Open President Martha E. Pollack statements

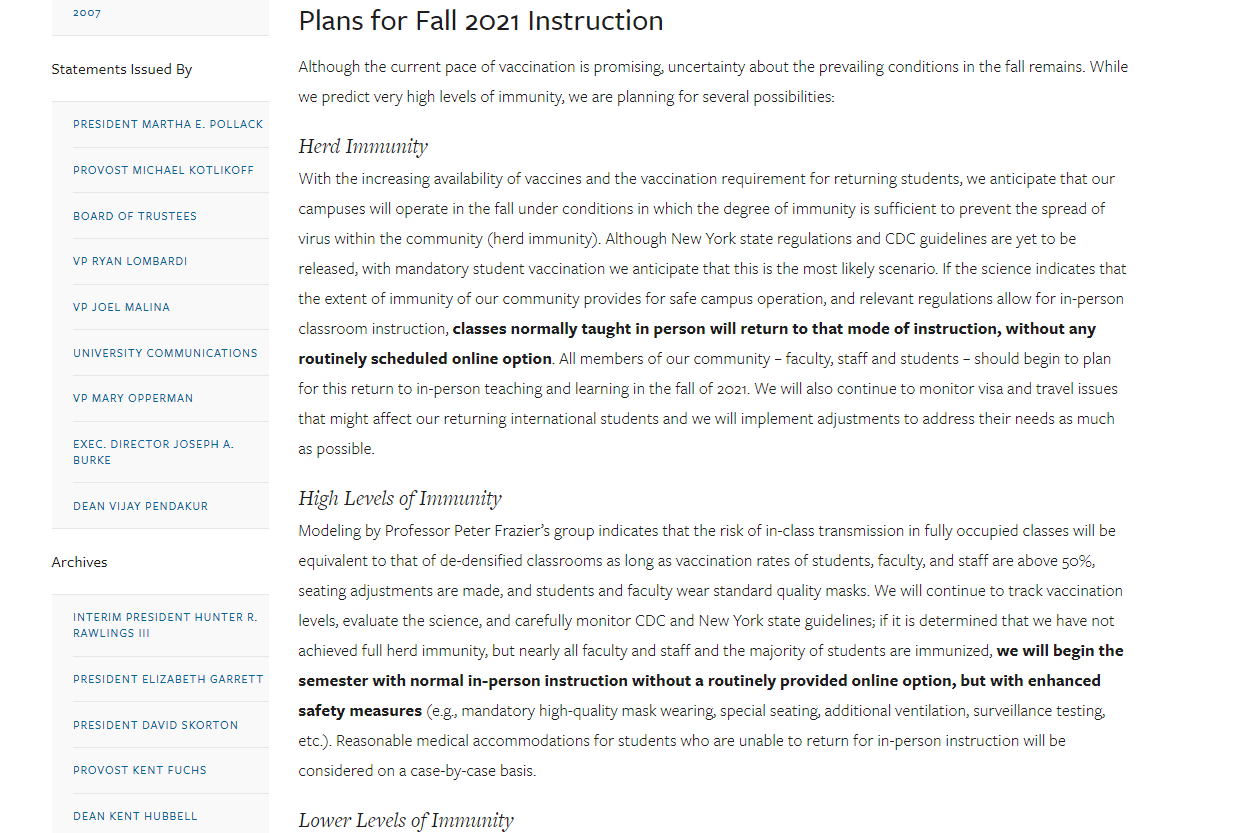[168, 124]
